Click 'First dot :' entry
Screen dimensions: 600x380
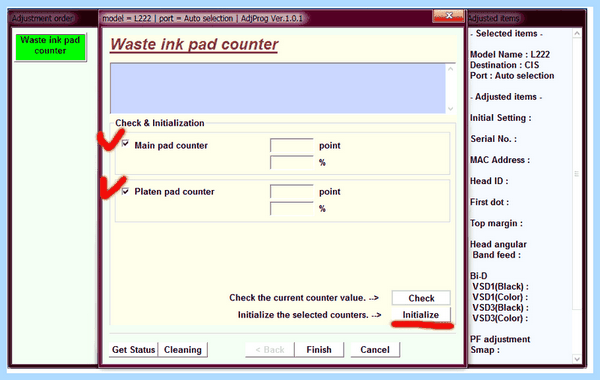[x=489, y=202]
